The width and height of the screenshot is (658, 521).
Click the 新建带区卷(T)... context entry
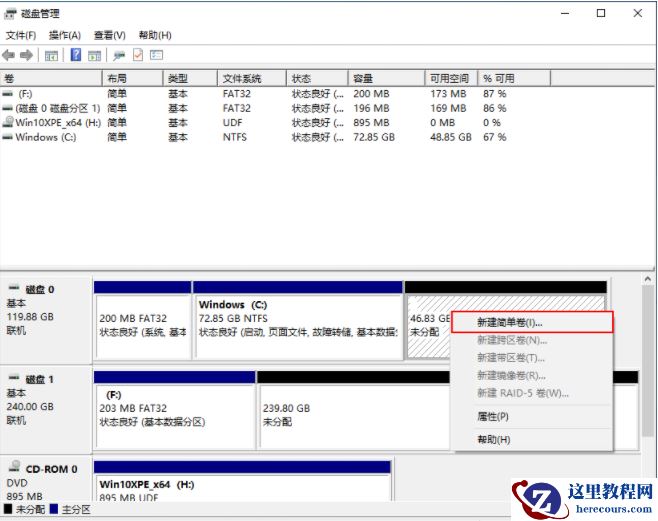[532, 358]
